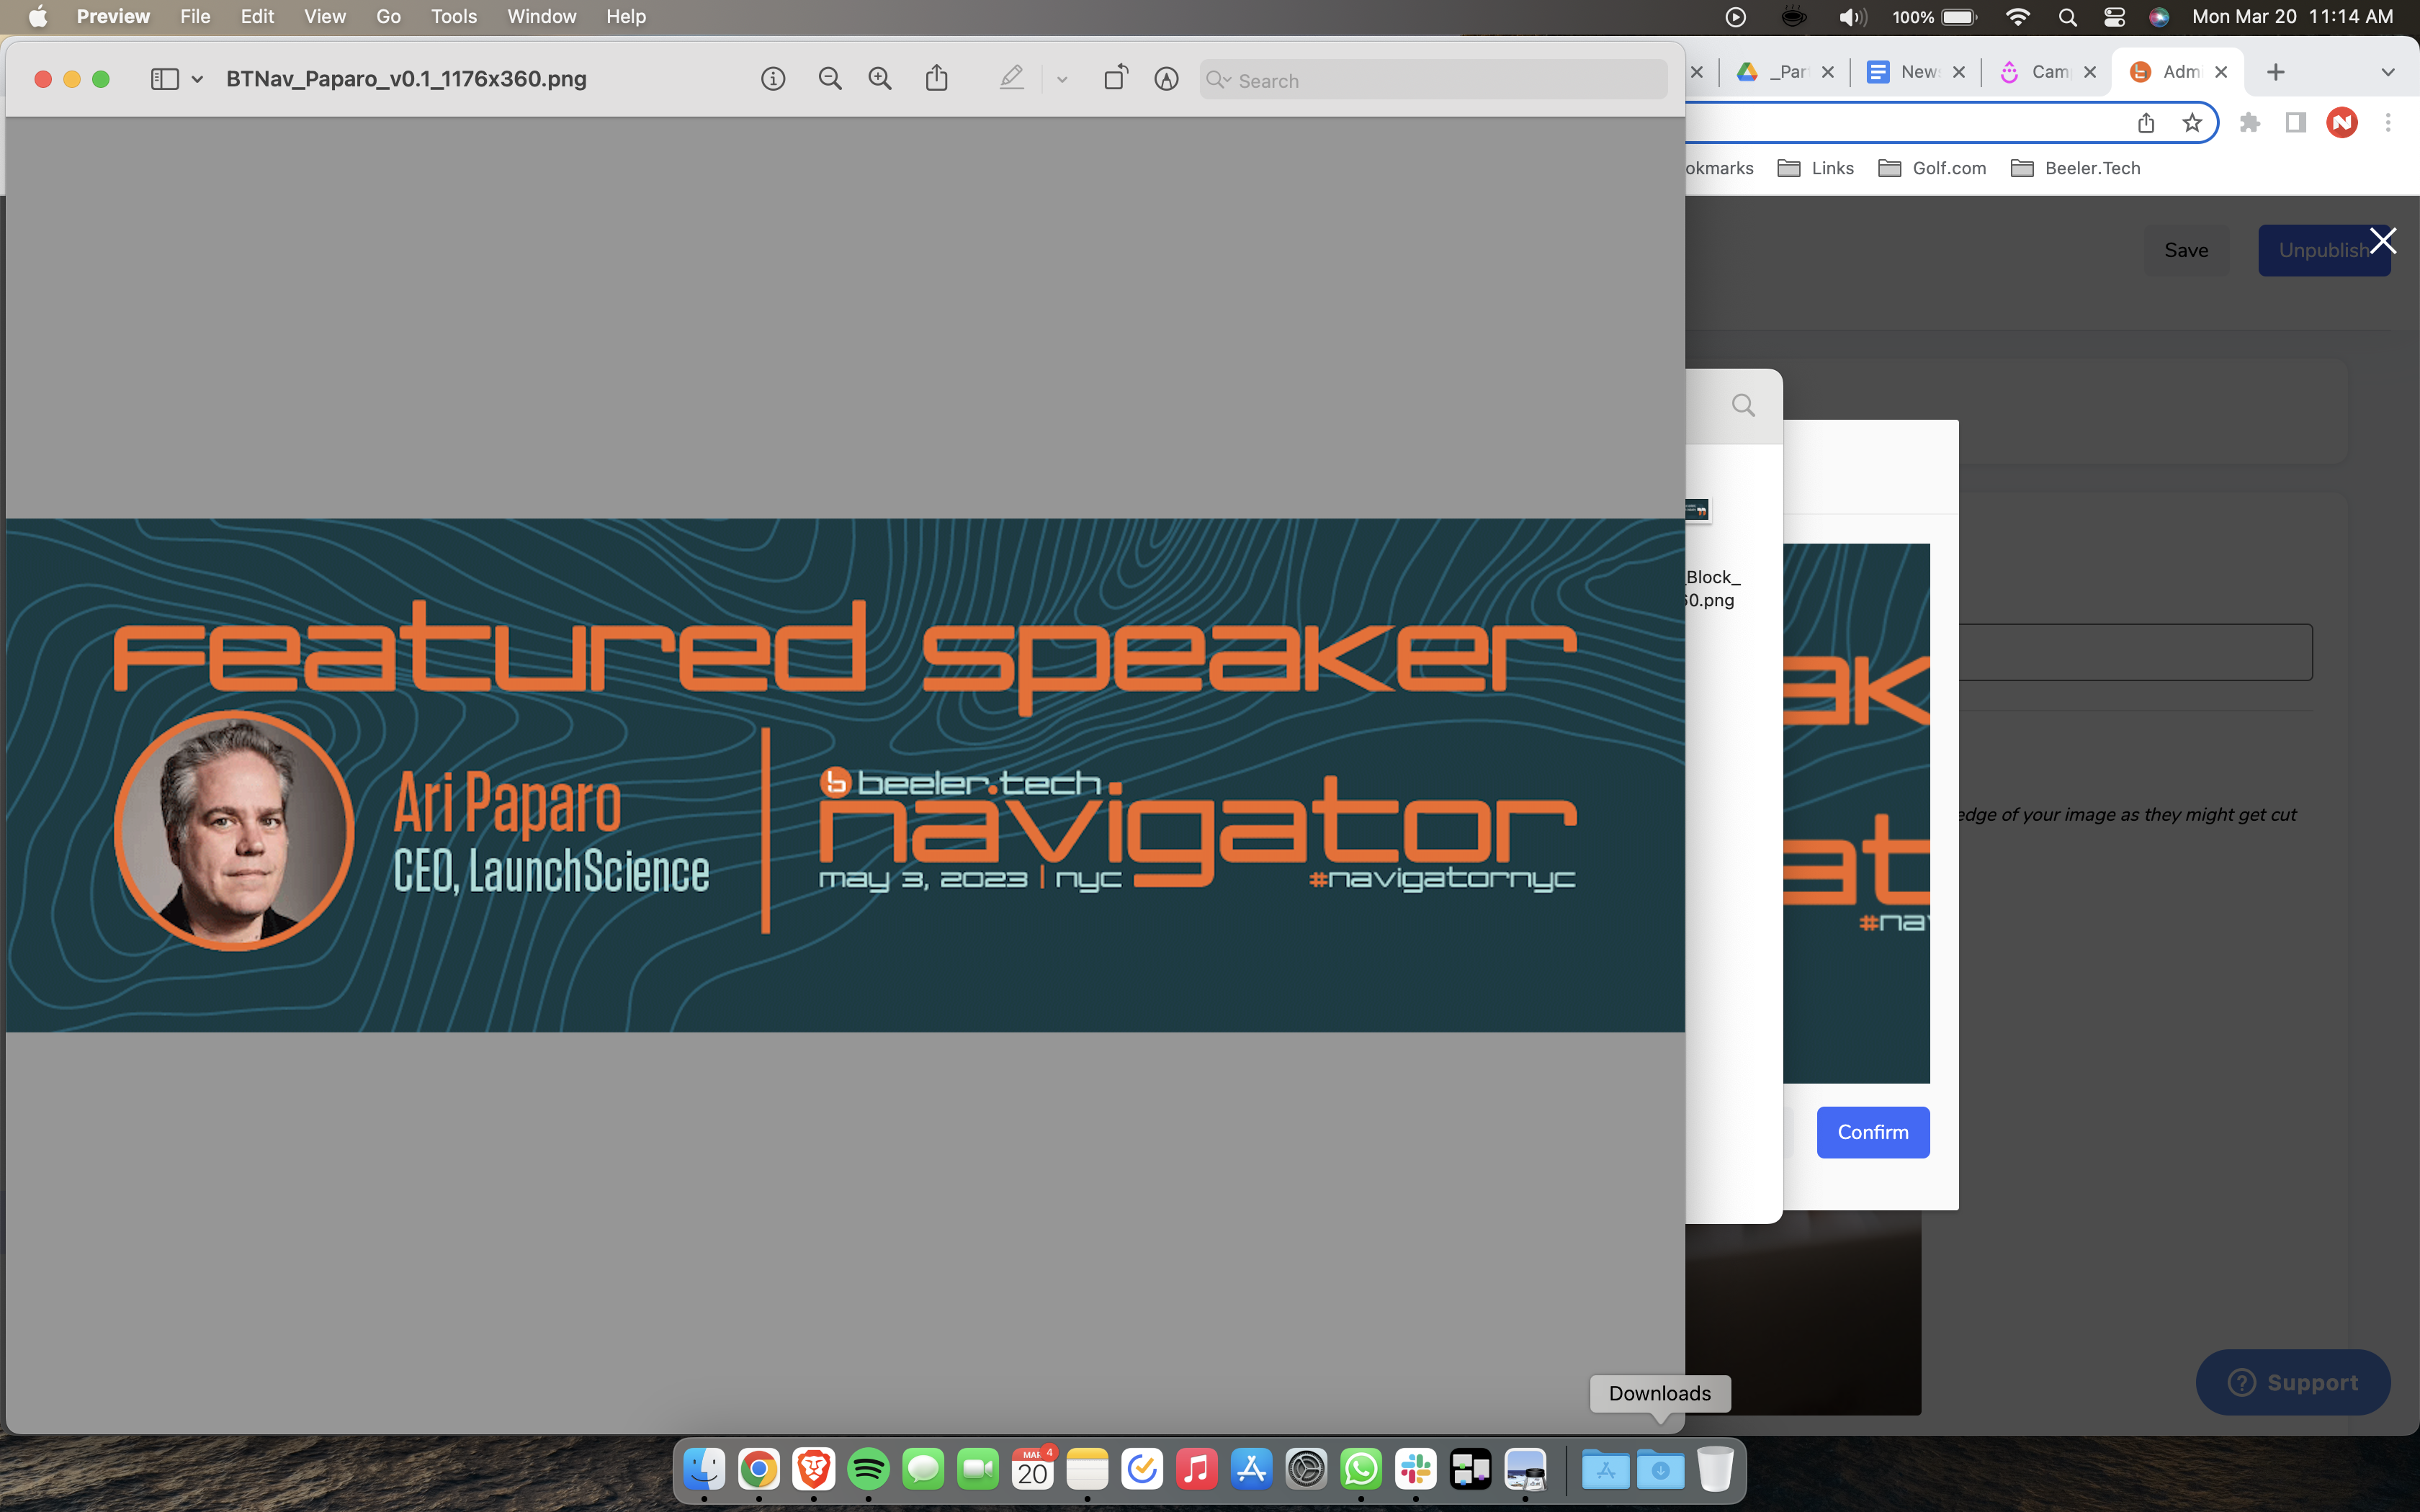The height and width of the screenshot is (1512, 2420).
Task: Zoom in using Preview's plus magnifier
Action: click(880, 79)
